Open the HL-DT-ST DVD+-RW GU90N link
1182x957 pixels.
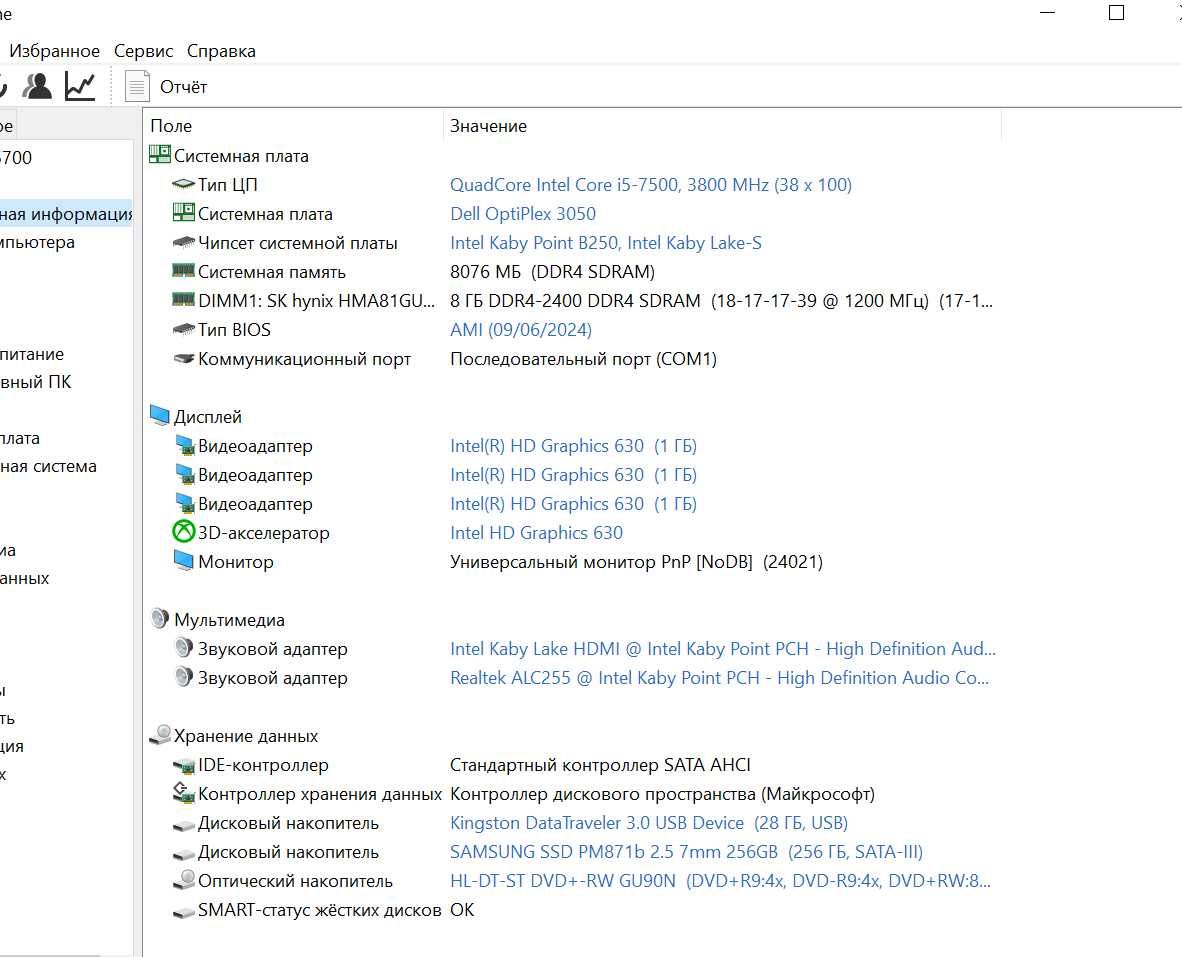tap(720, 881)
